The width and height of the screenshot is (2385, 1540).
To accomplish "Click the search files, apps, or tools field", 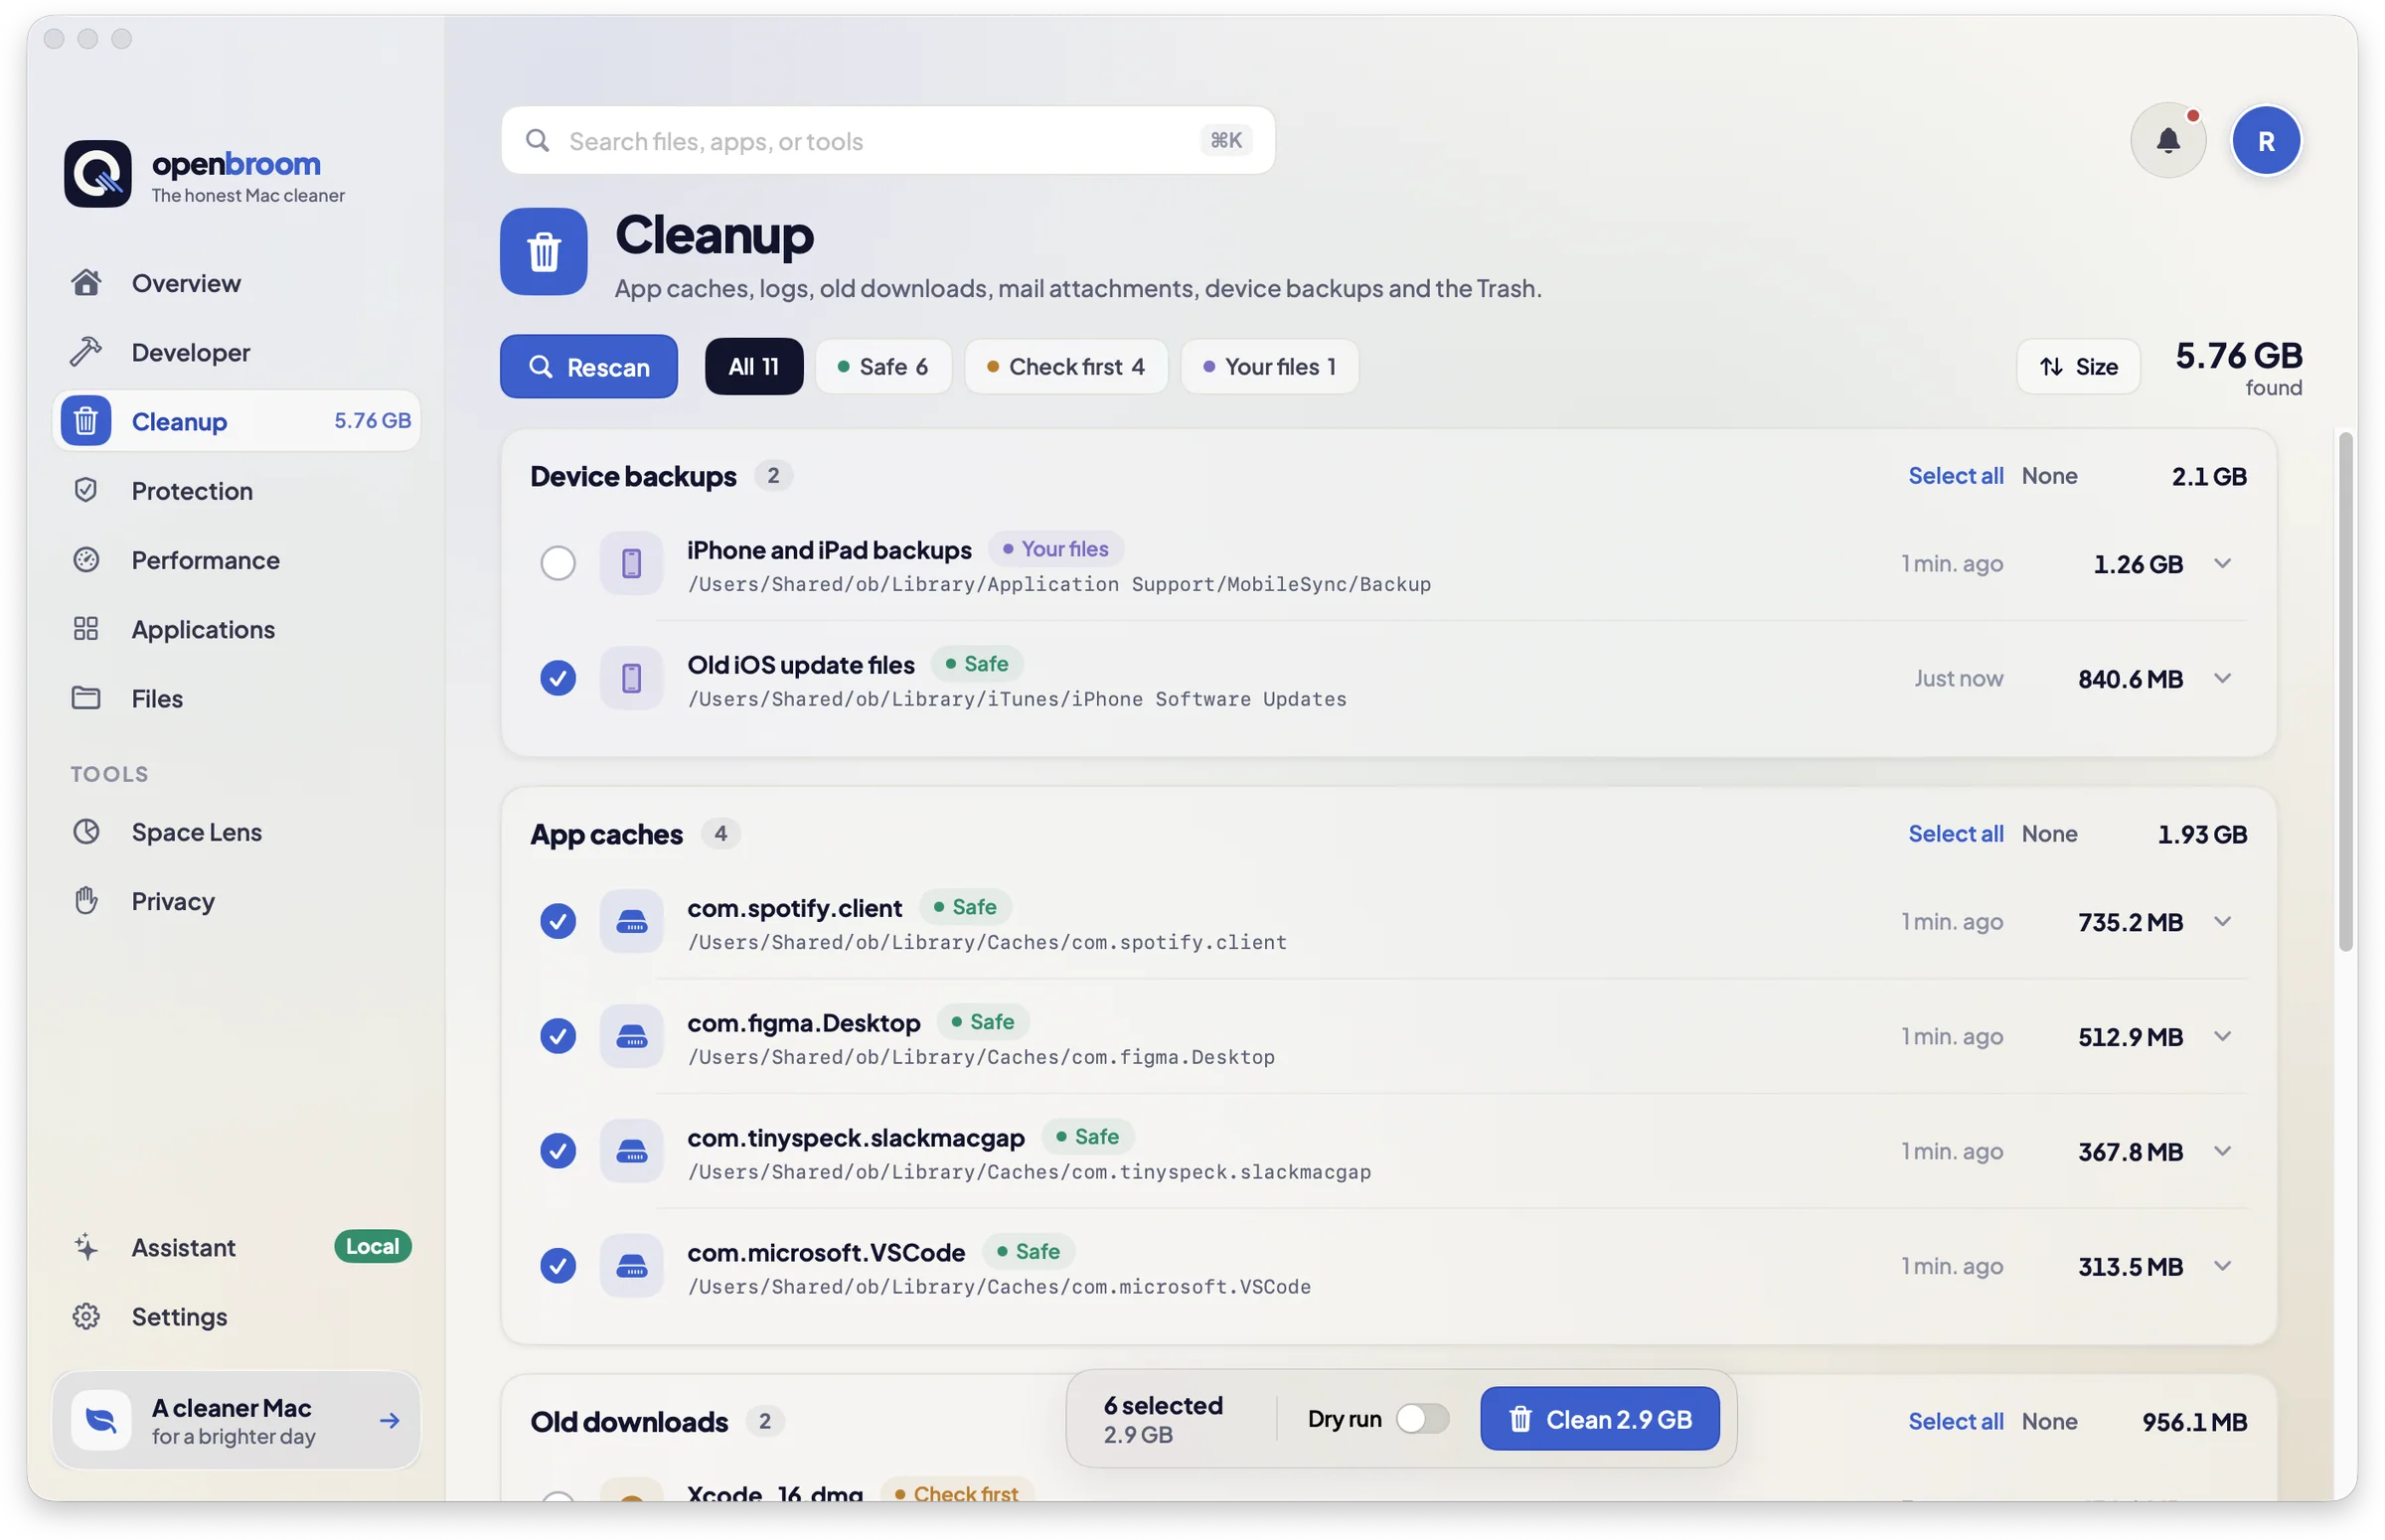I will point(887,141).
